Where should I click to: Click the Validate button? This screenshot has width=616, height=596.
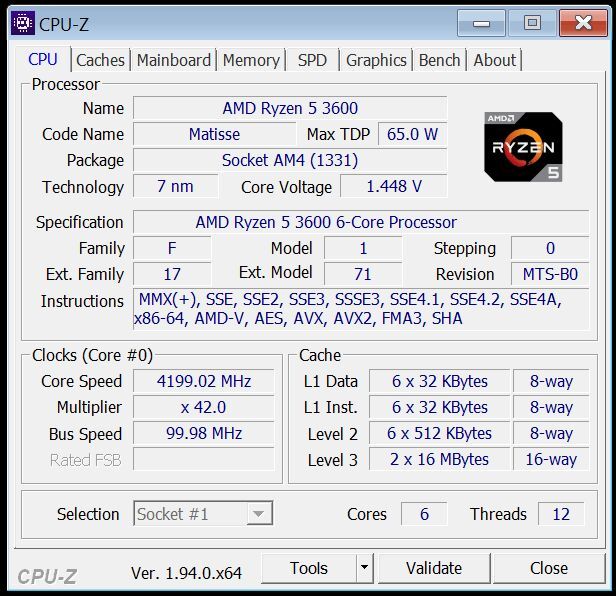point(434,568)
